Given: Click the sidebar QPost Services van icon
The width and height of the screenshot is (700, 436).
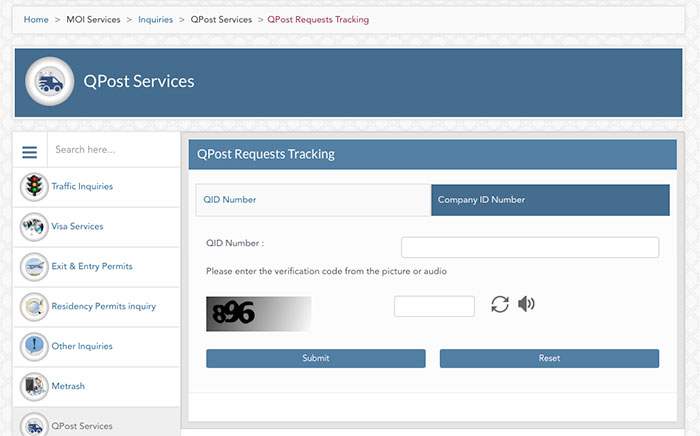Looking at the screenshot, I should pos(34,426).
